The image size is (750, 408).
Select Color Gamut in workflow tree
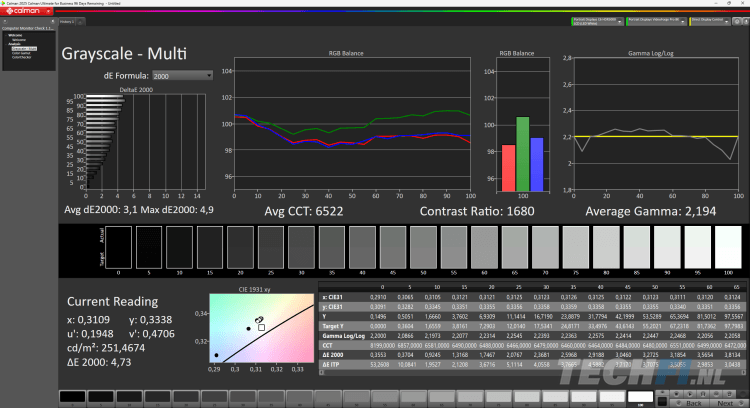[x=21, y=53]
